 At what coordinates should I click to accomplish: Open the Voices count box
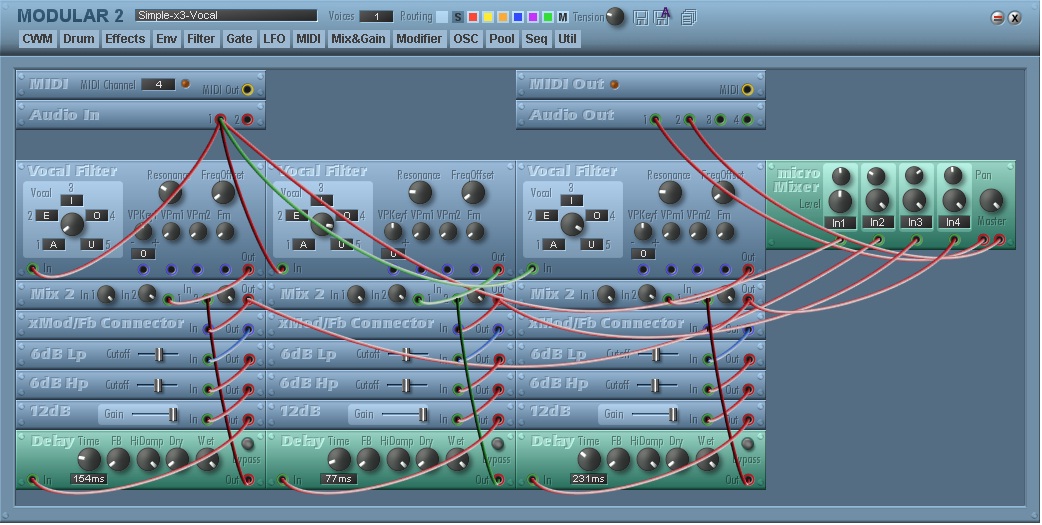[376, 17]
